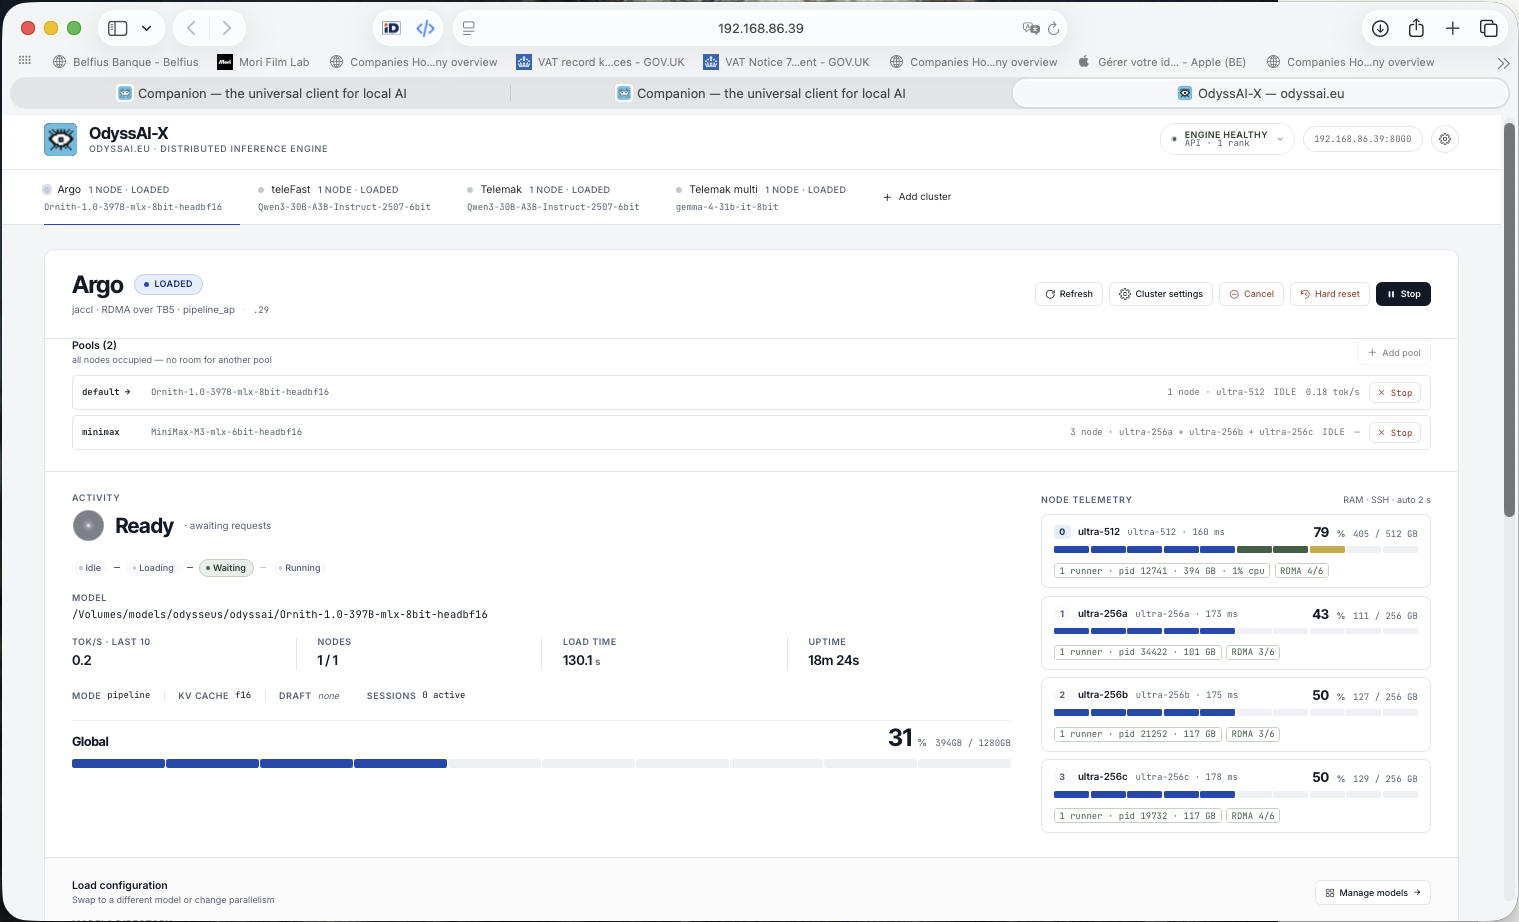Reload the page with the refresh icon
Image resolution: width=1519 pixels, height=922 pixels.
pyautogui.click(x=1053, y=28)
